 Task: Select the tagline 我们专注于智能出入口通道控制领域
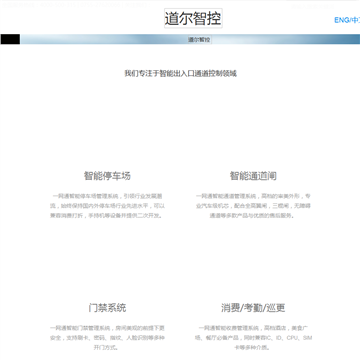[x=180, y=73]
